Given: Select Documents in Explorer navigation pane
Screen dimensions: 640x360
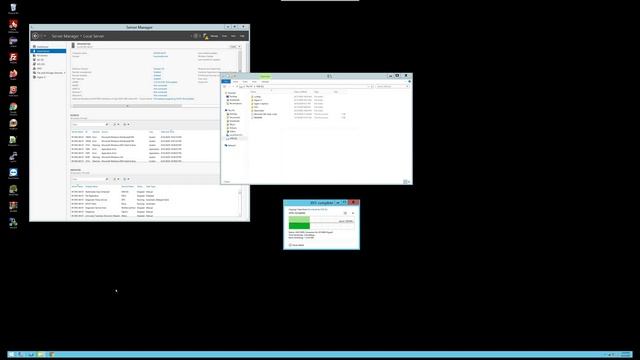Looking at the screenshot, I should 234,118.
